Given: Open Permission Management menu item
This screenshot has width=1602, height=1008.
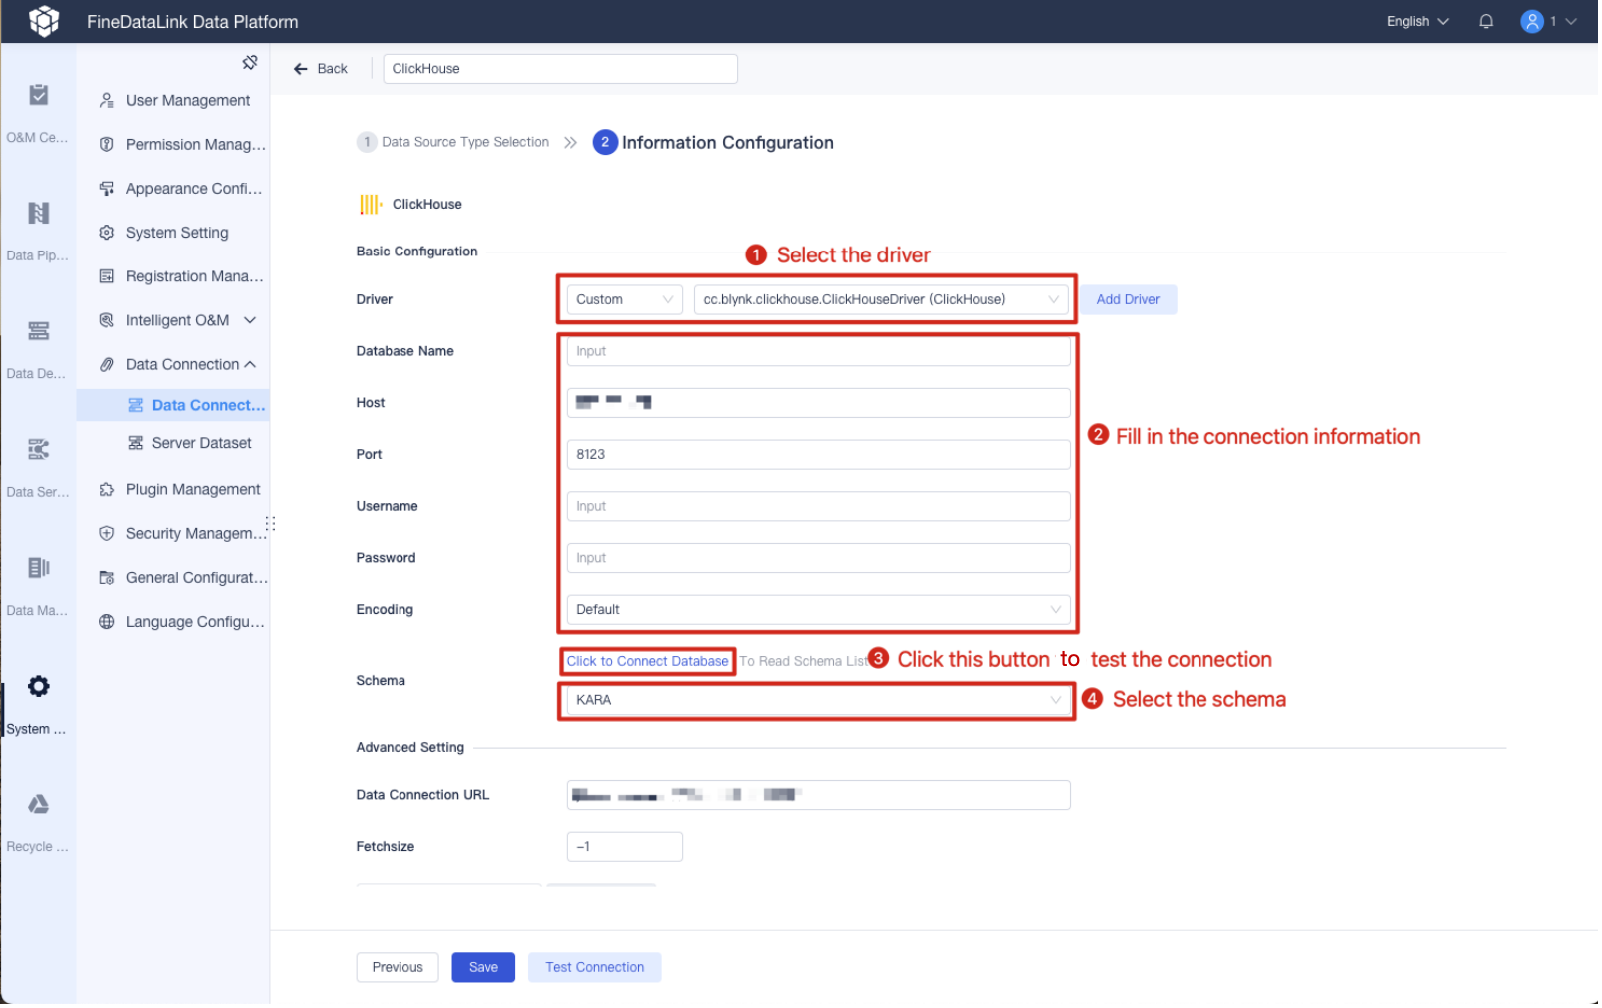Looking at the screenshot, I should [x=184, y=145].
